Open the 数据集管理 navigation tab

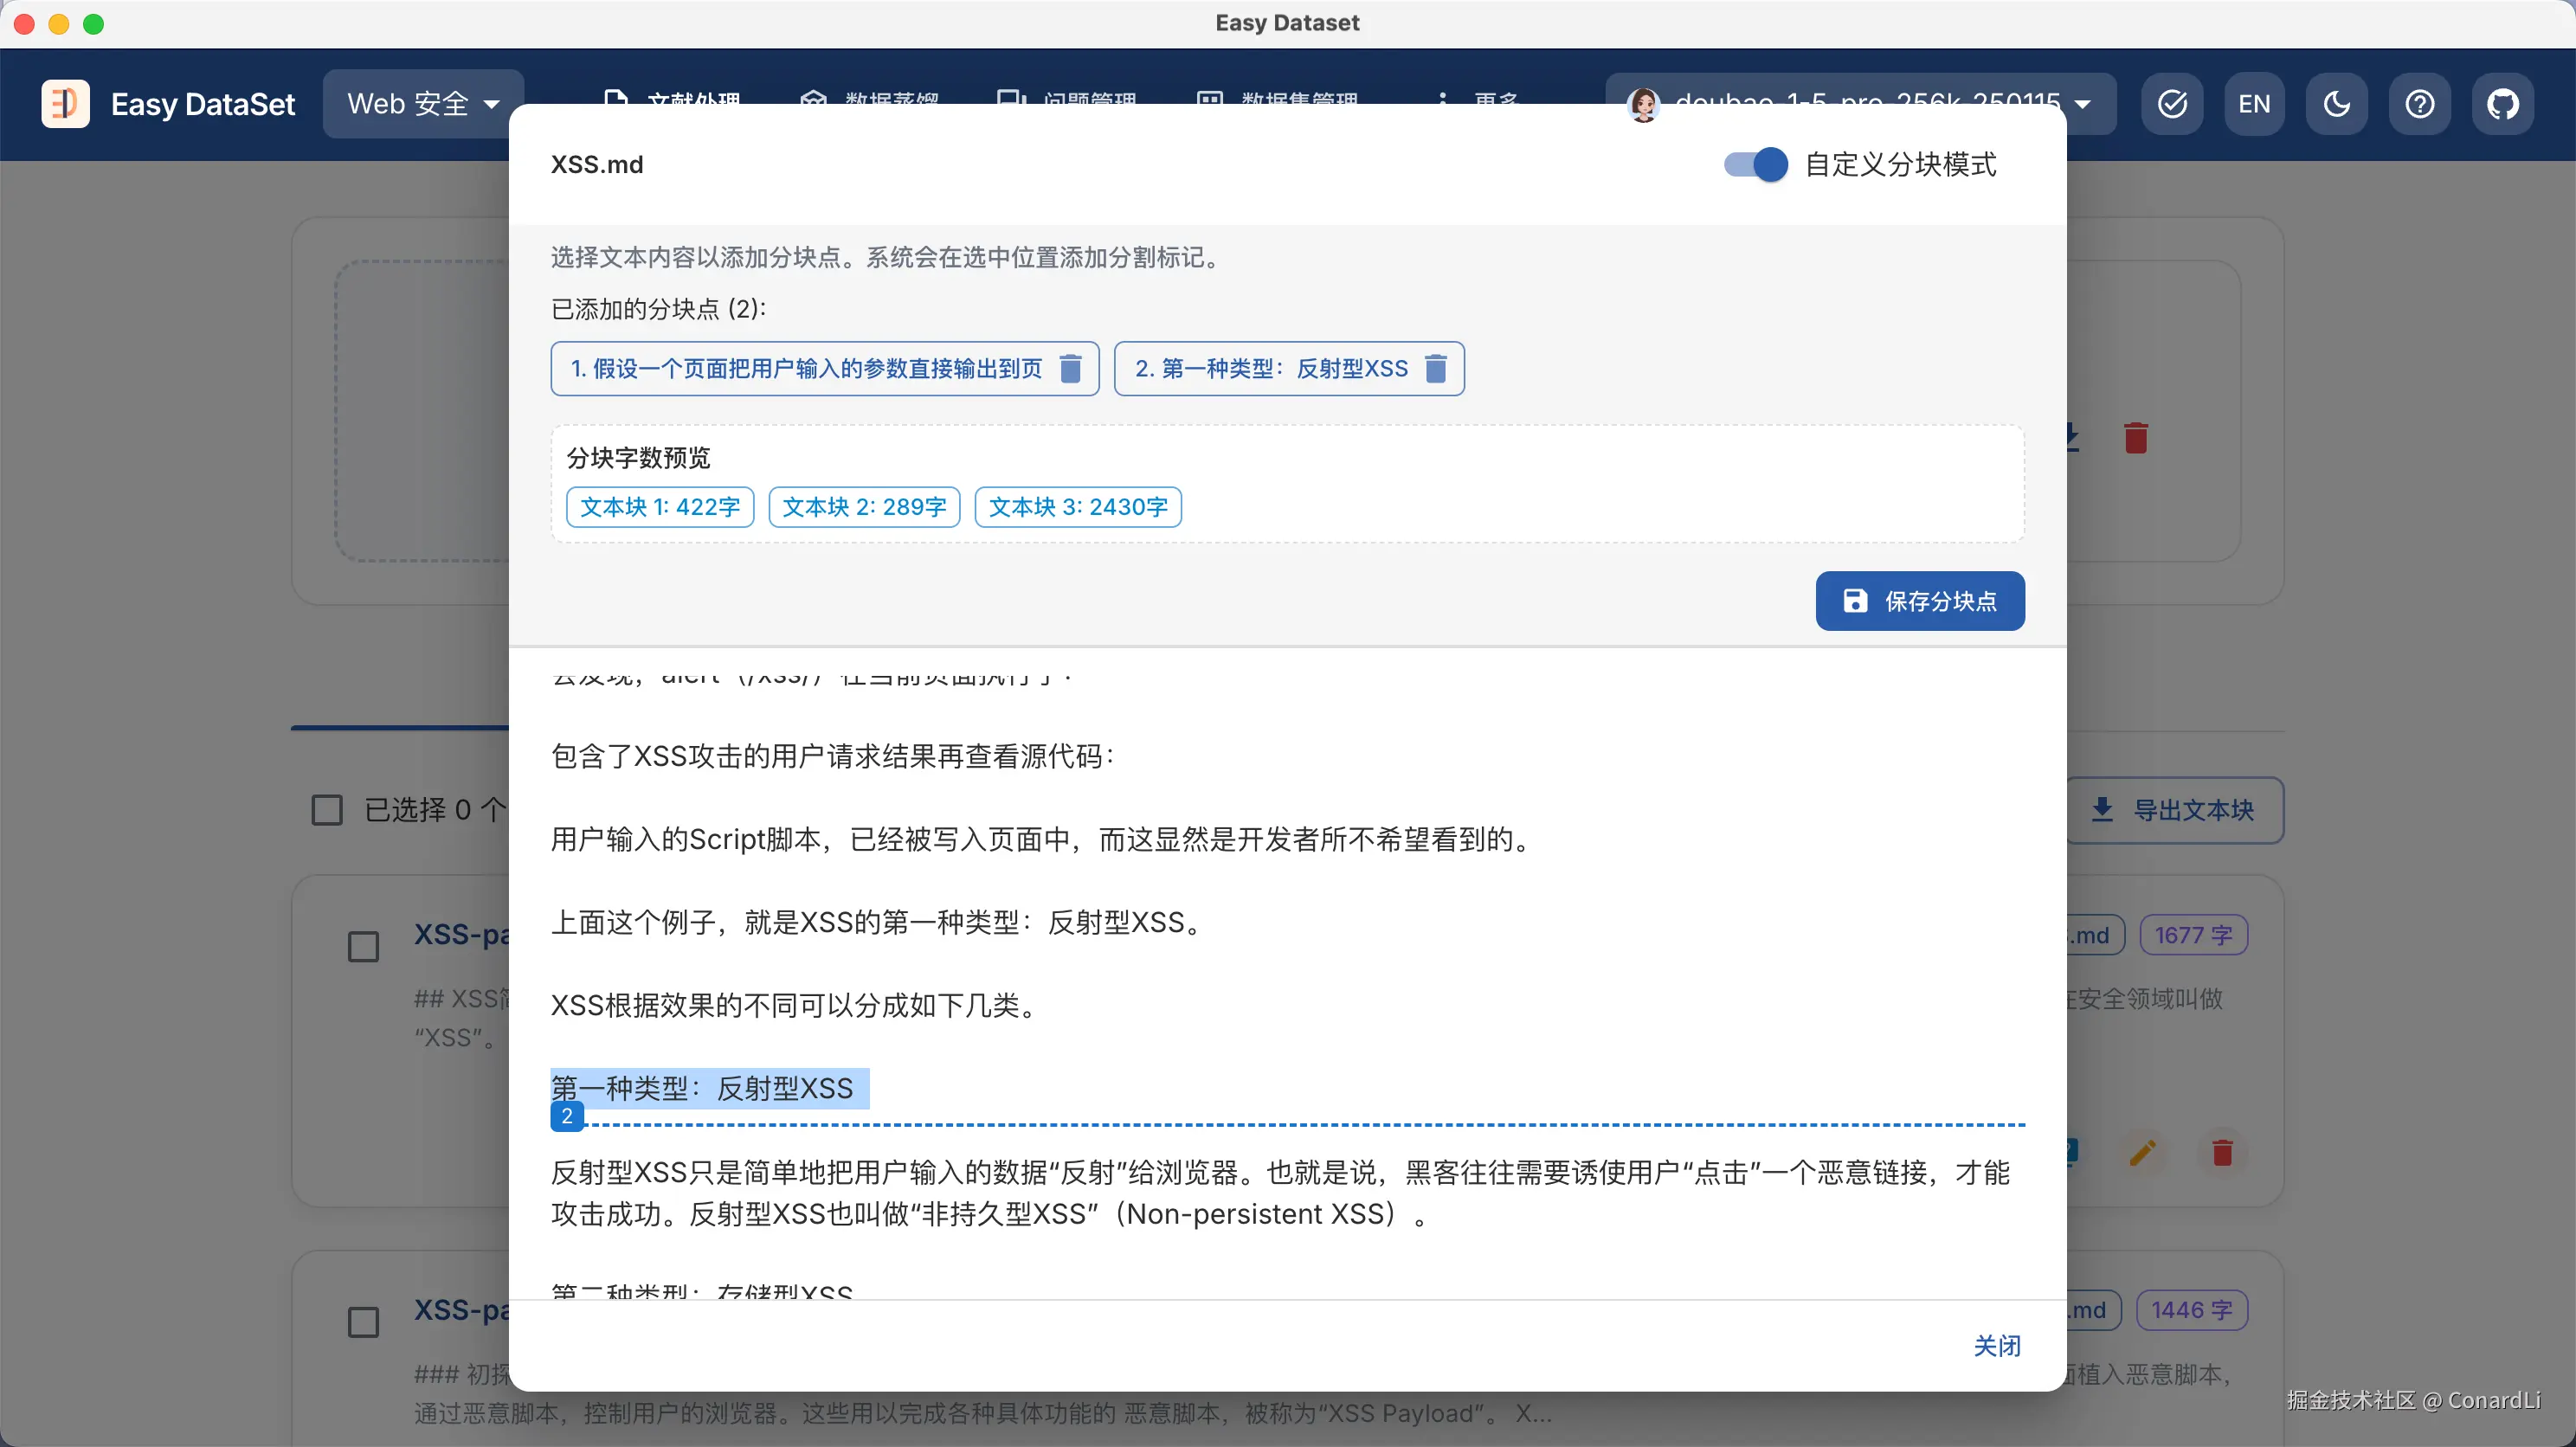click(x=1277, y=101)
